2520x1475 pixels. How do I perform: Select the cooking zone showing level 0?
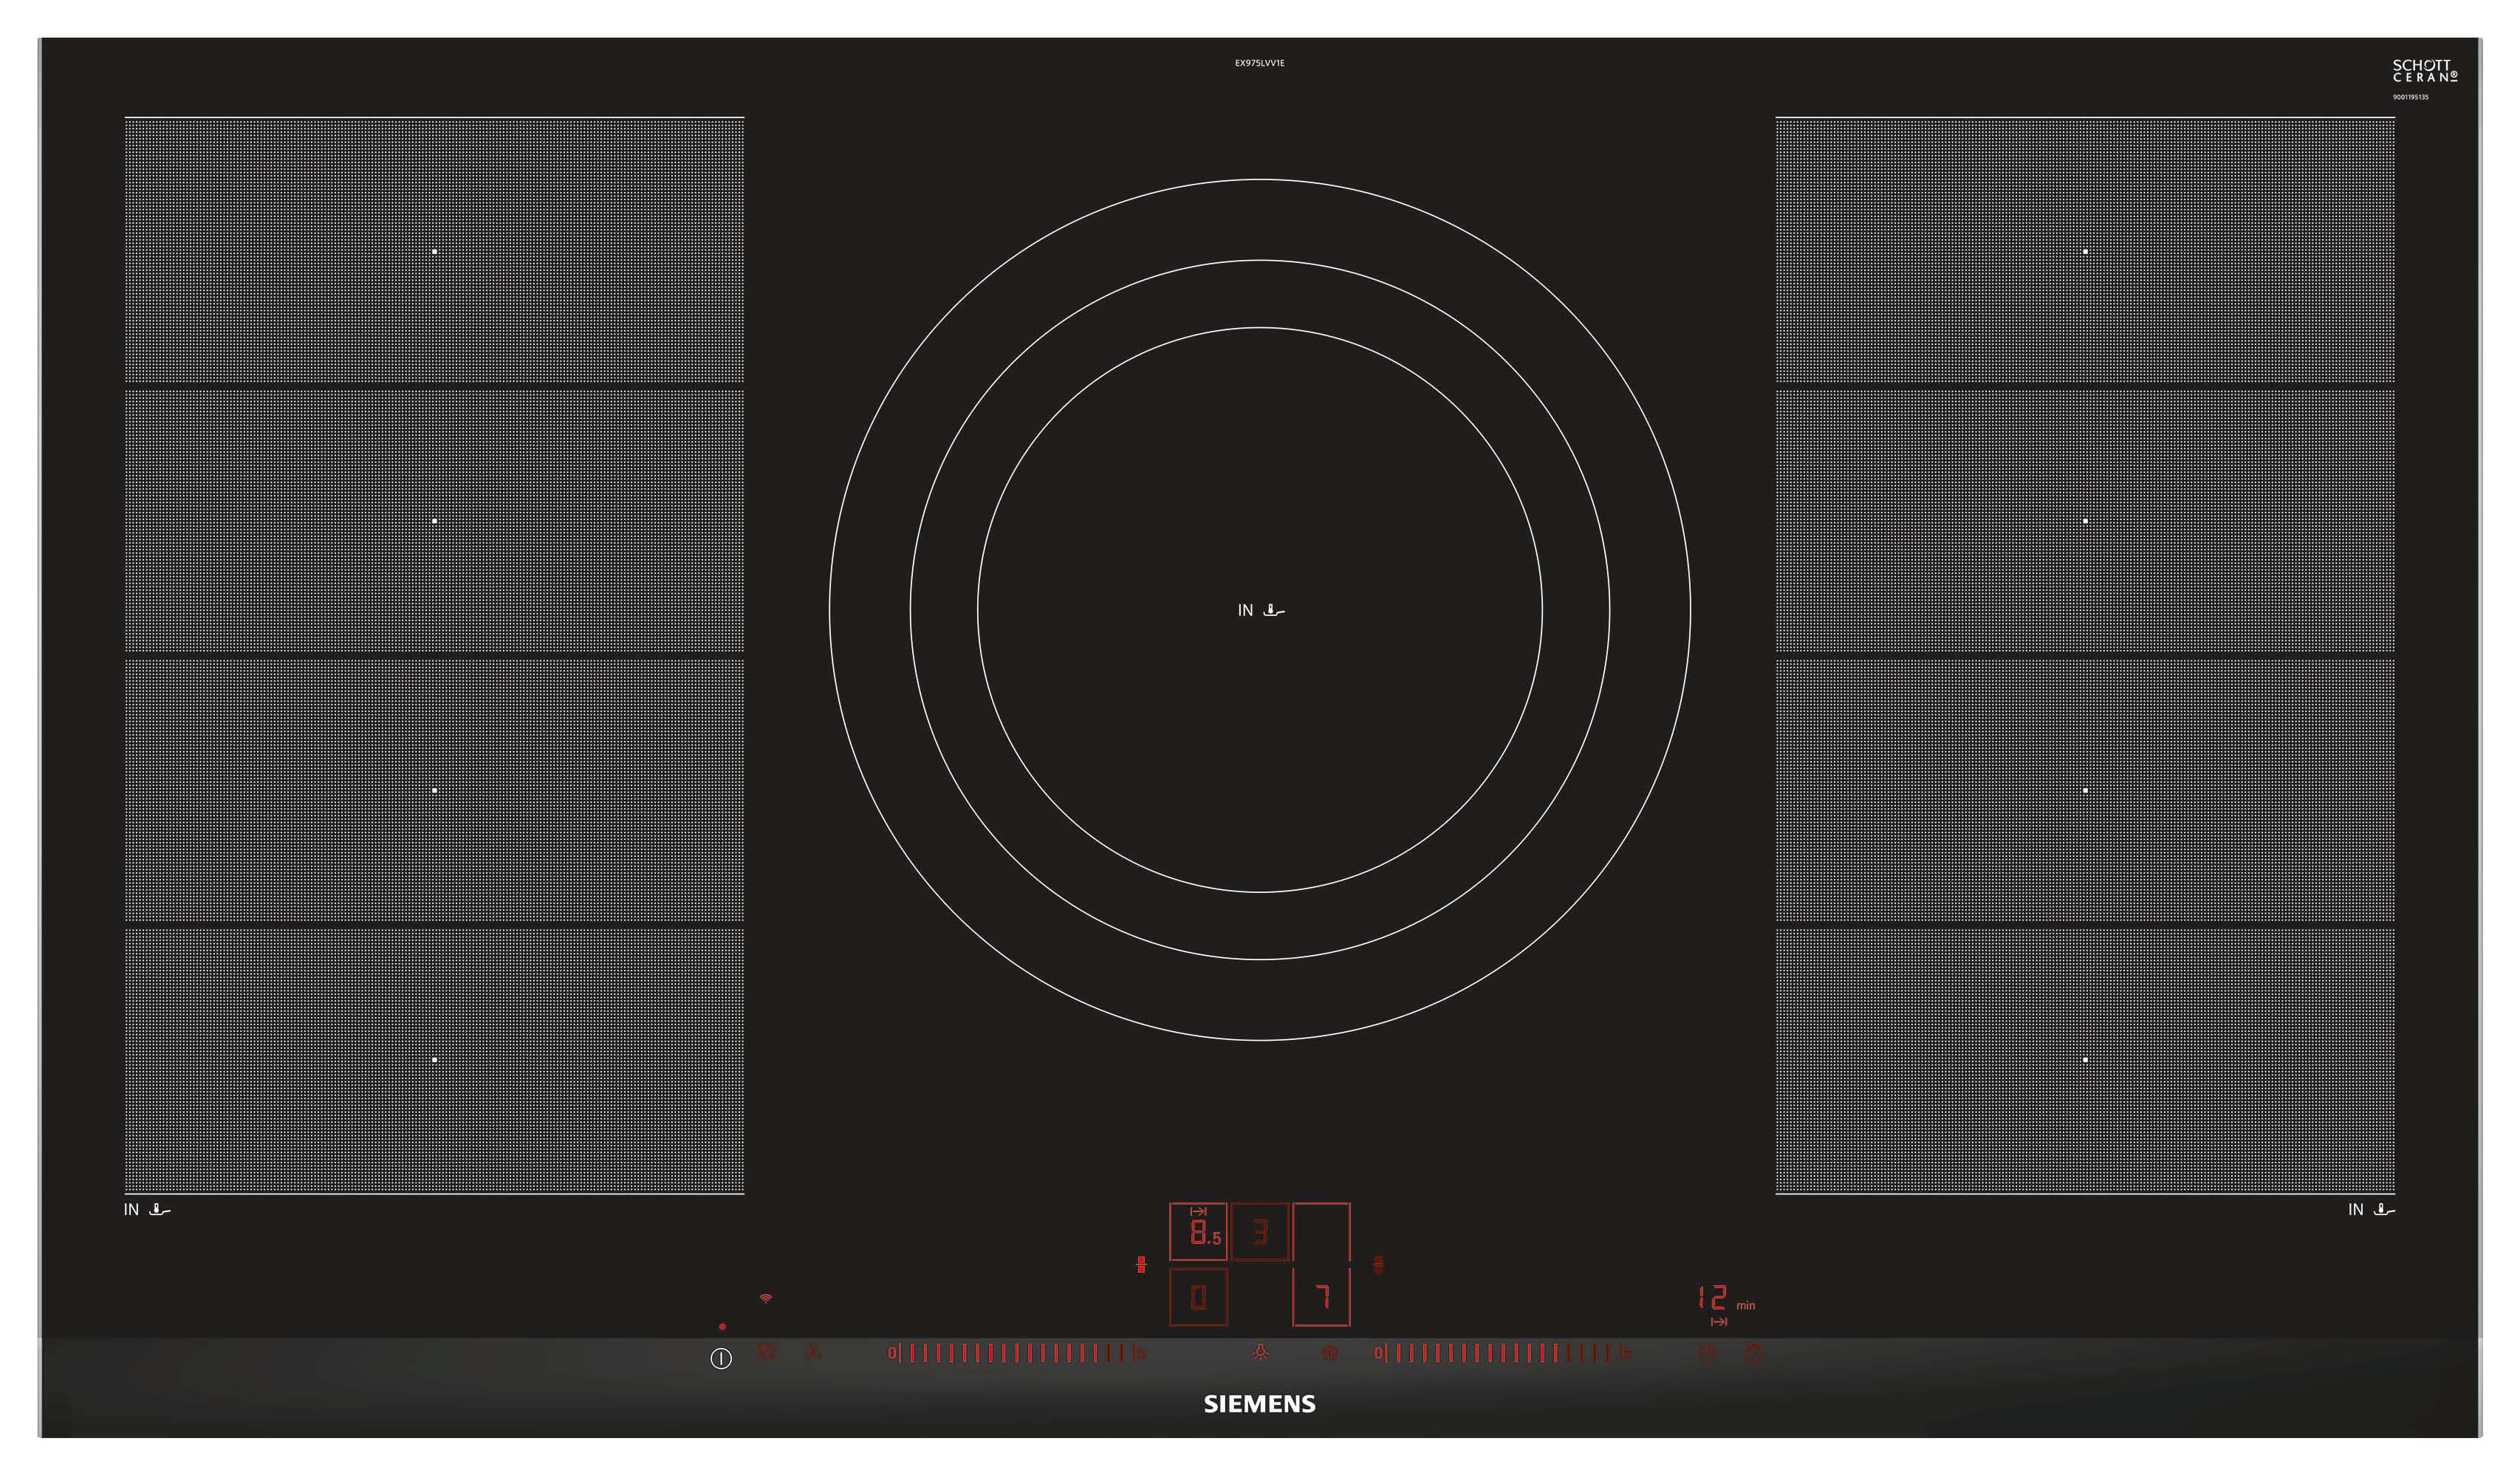(x=1198, y=1298)
